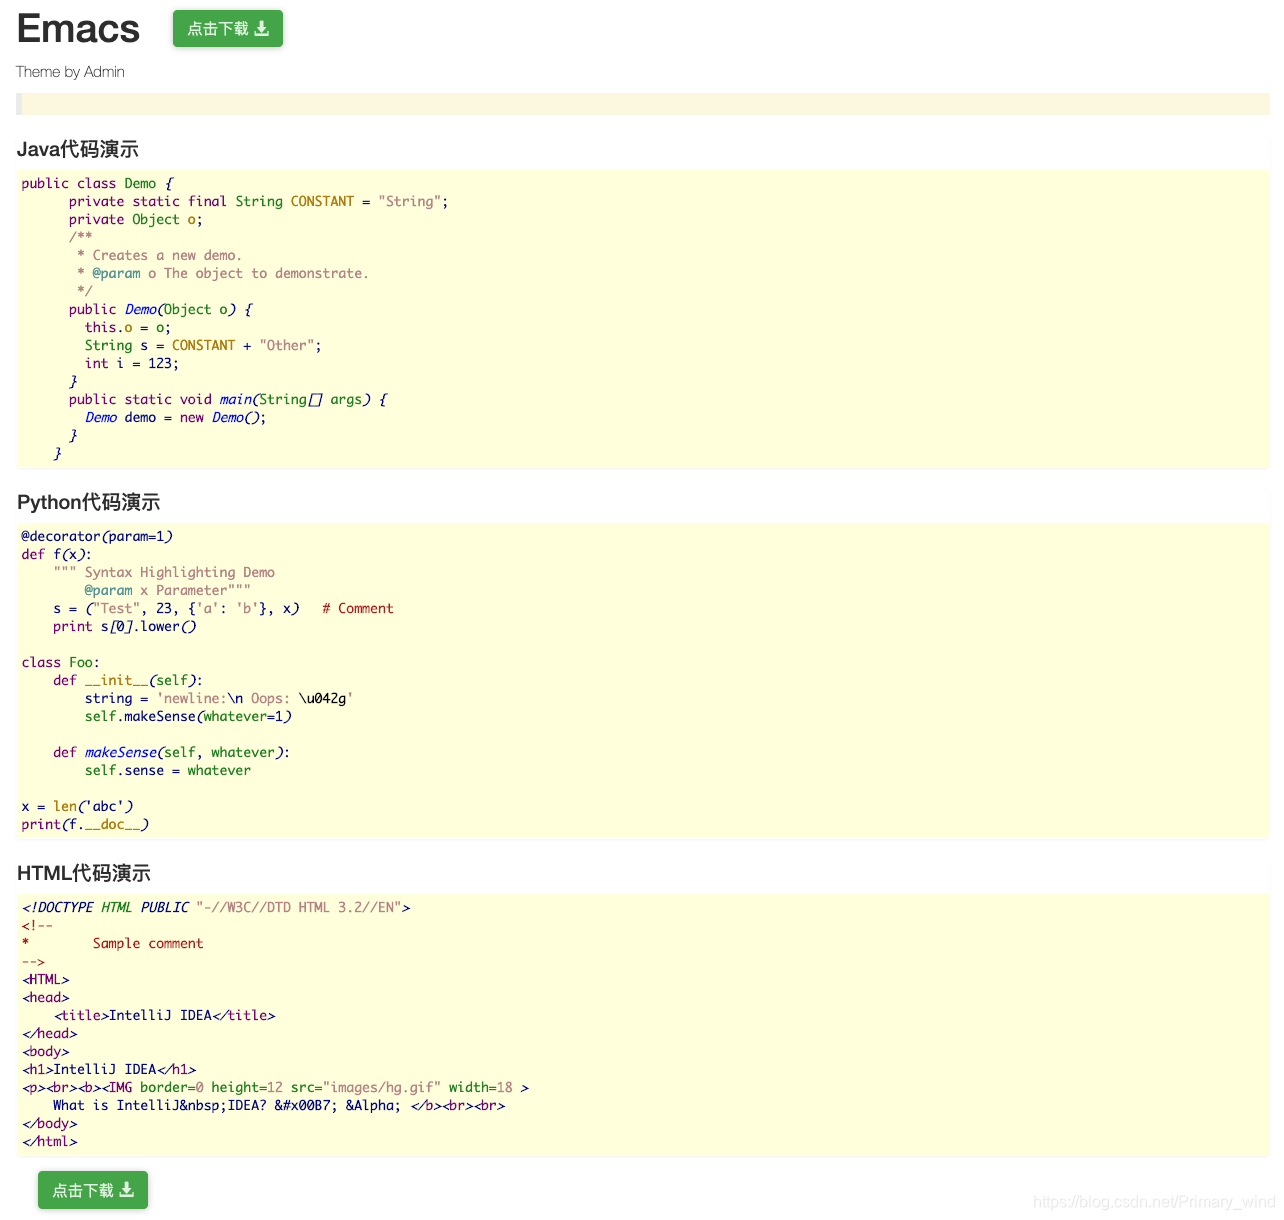The image size is (1284, 1220).
Task: Click the 'What is IntelliJ&nbsp;IDEA?' line
Action: pyautogui.click(x=279, y=1106)
